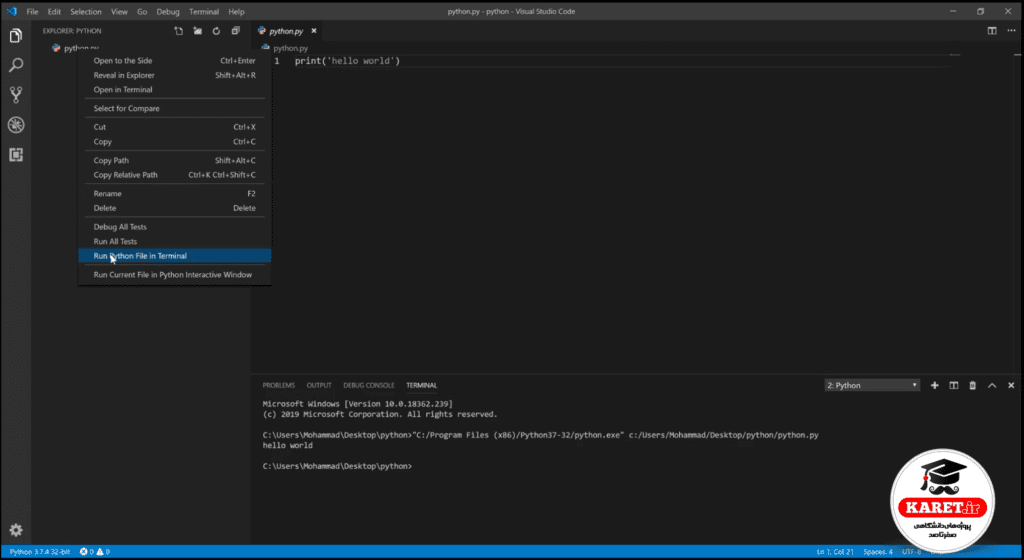
Task: Choose Run Current File in Python Interactive Window
Action: 174,275
